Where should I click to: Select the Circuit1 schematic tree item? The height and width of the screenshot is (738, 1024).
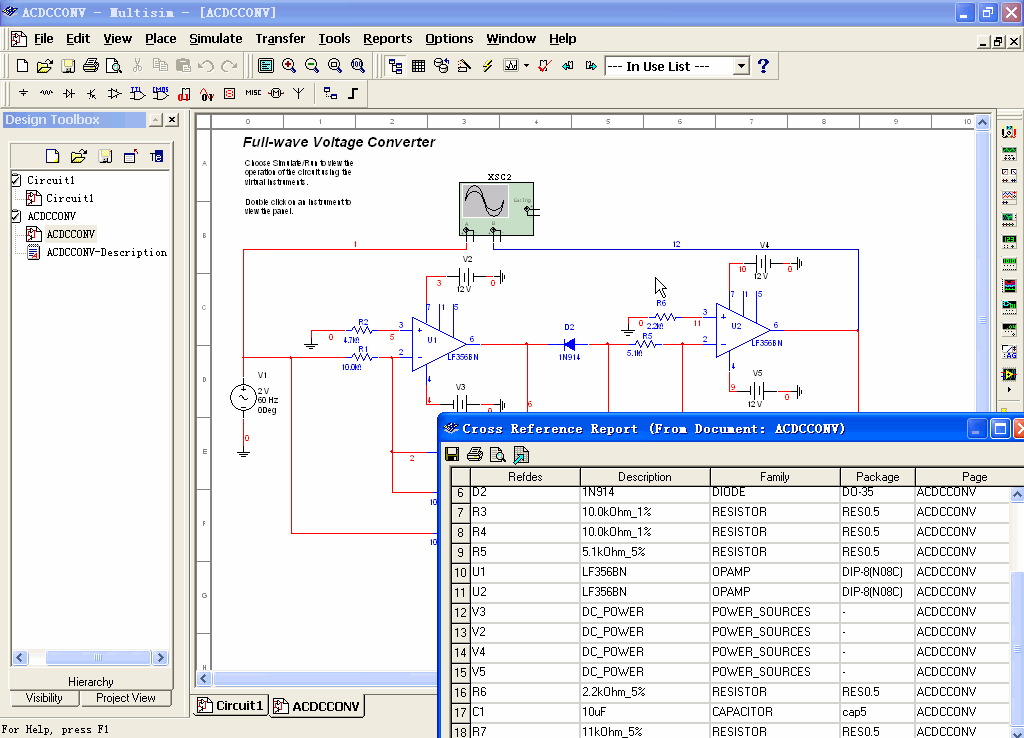coord(69,198)
